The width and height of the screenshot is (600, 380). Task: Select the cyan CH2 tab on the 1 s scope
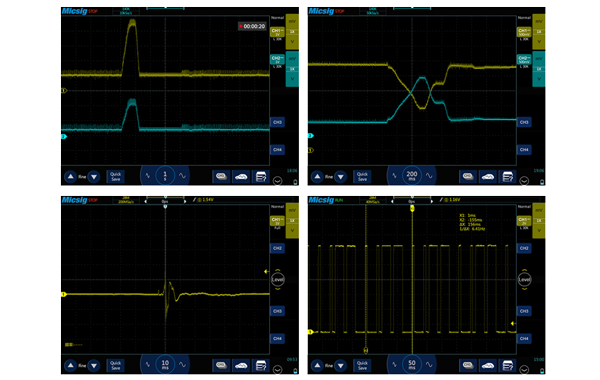click(277, 60)
